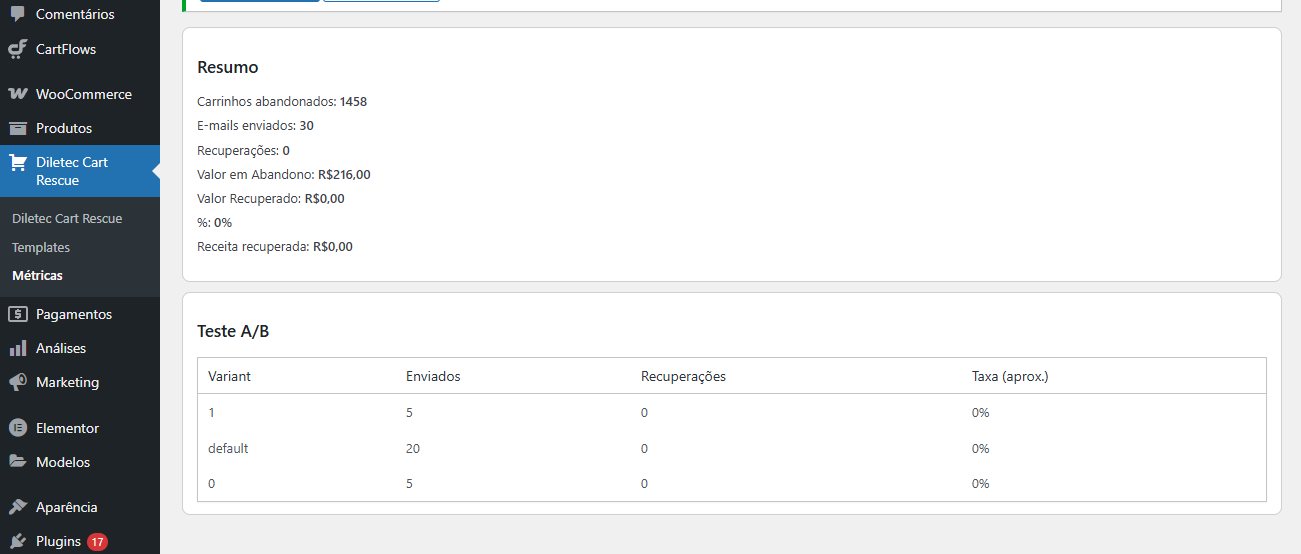The image size is (1301, 554).
Task: Click the Diletec Cart Rescue shopping cart icon
Action: 18,163
